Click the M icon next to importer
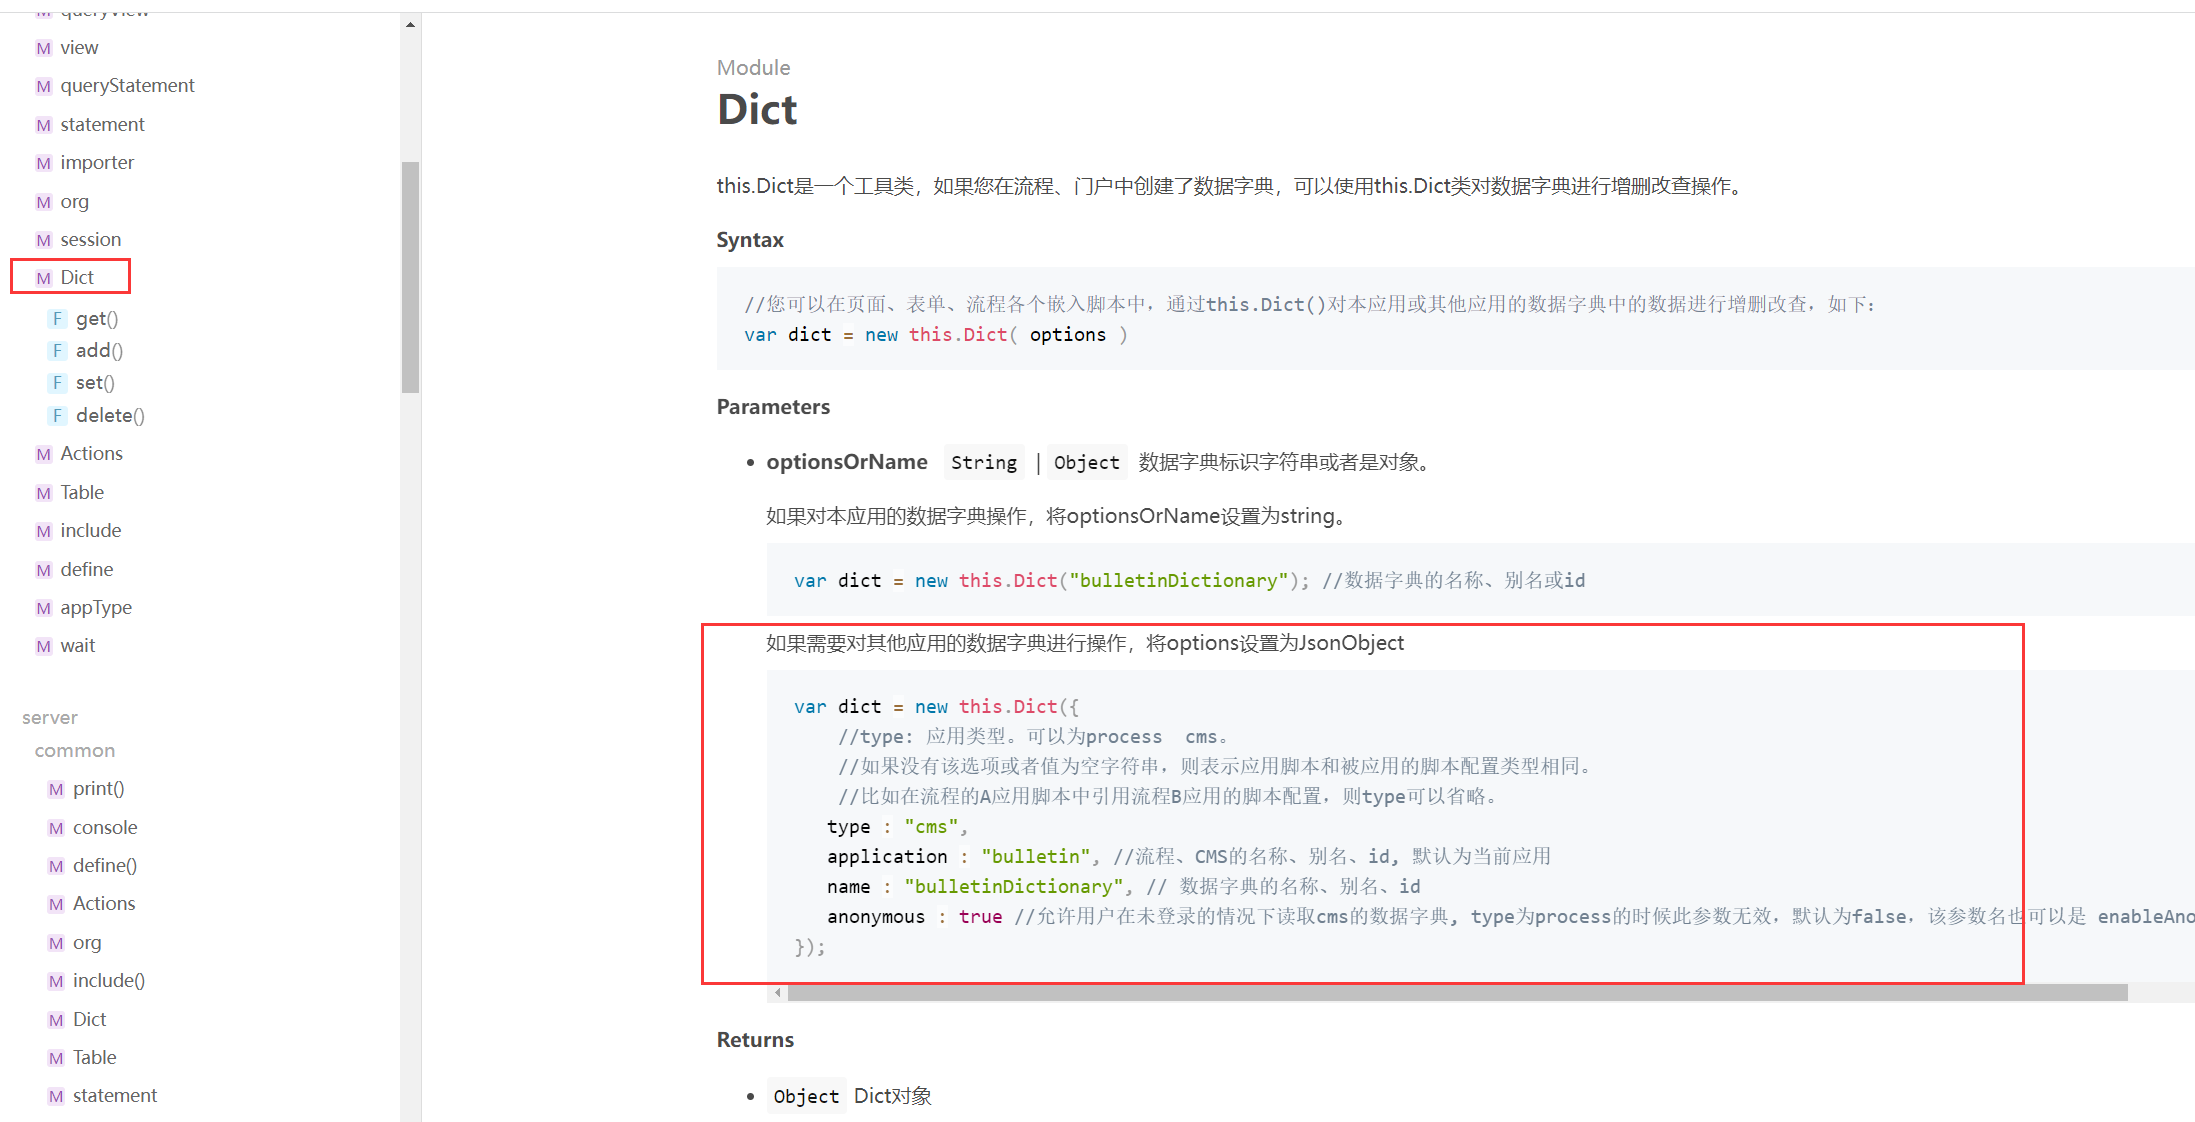This screenshot has width=2195, height=1122. [43, 163]
